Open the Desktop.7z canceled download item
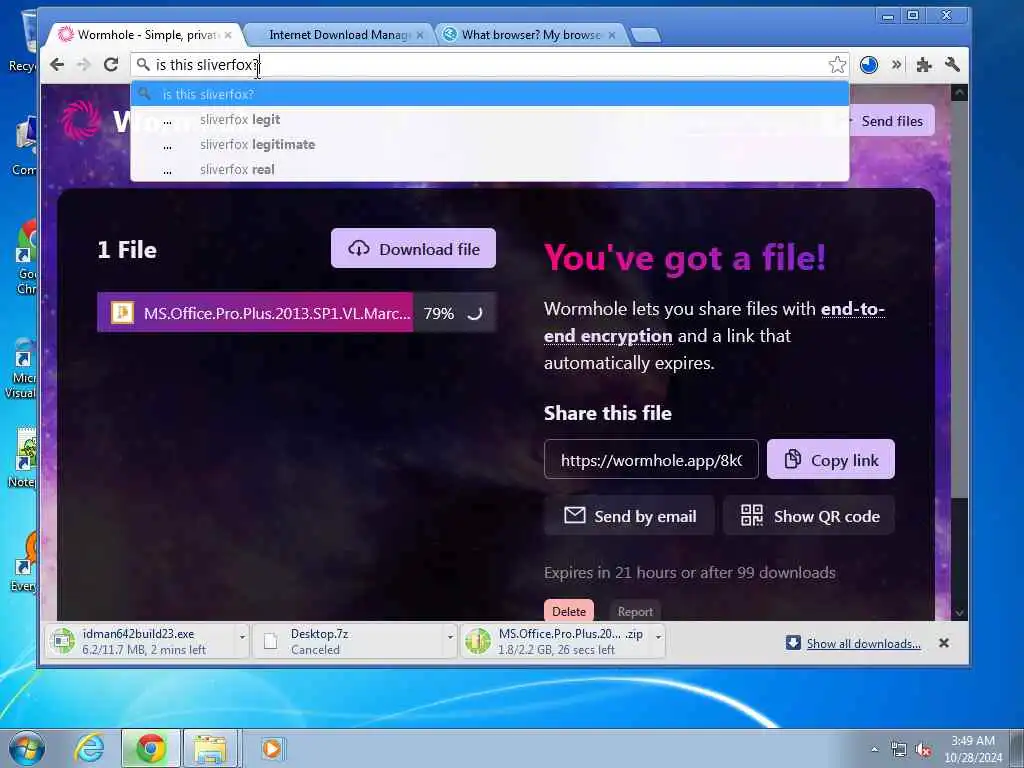 pos(348,641)
